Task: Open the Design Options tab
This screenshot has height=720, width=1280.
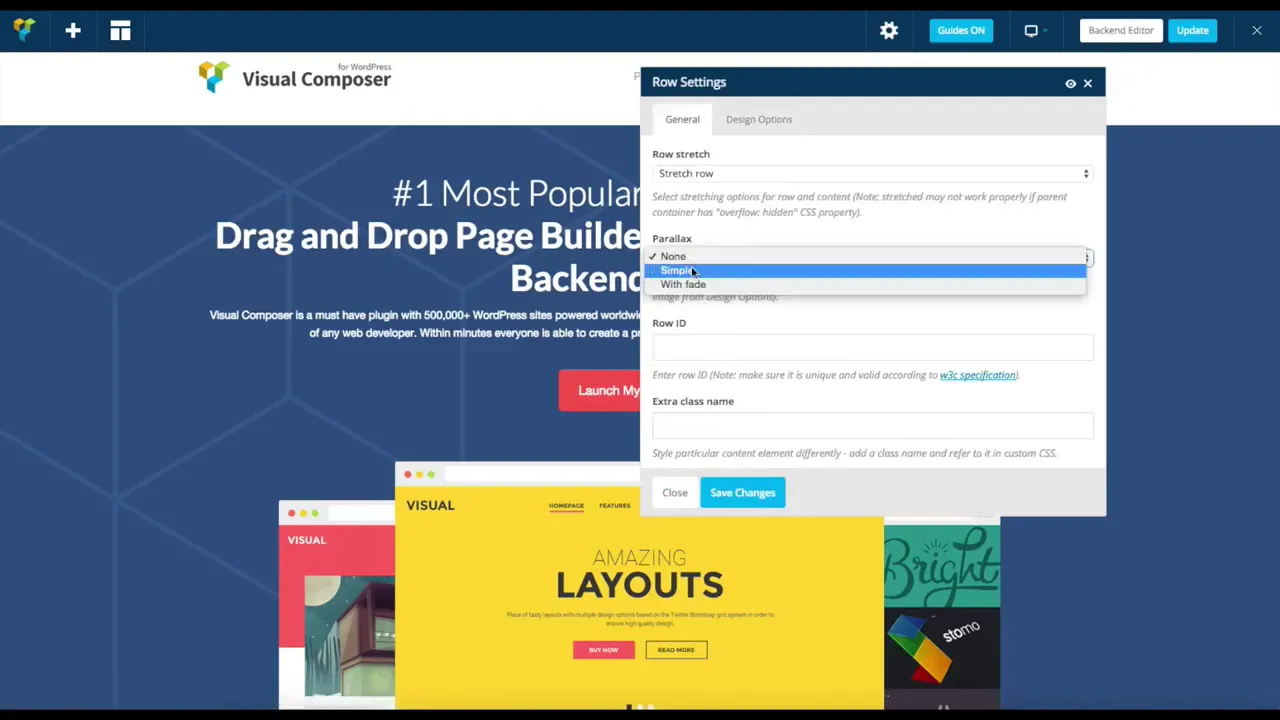Action: (x=759, y=119)
